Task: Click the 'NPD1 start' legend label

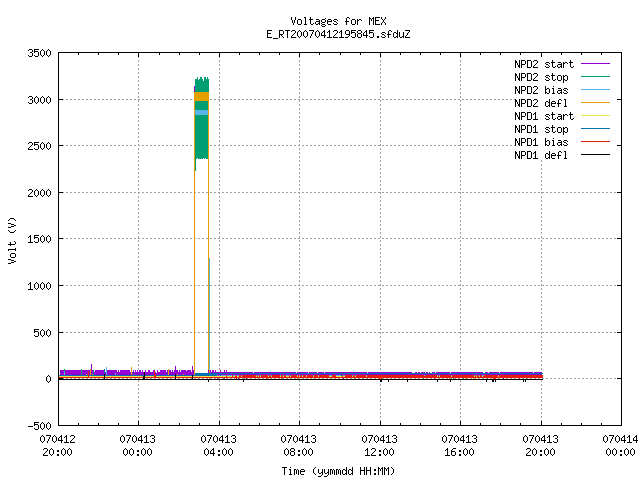Action: point(544,116)
